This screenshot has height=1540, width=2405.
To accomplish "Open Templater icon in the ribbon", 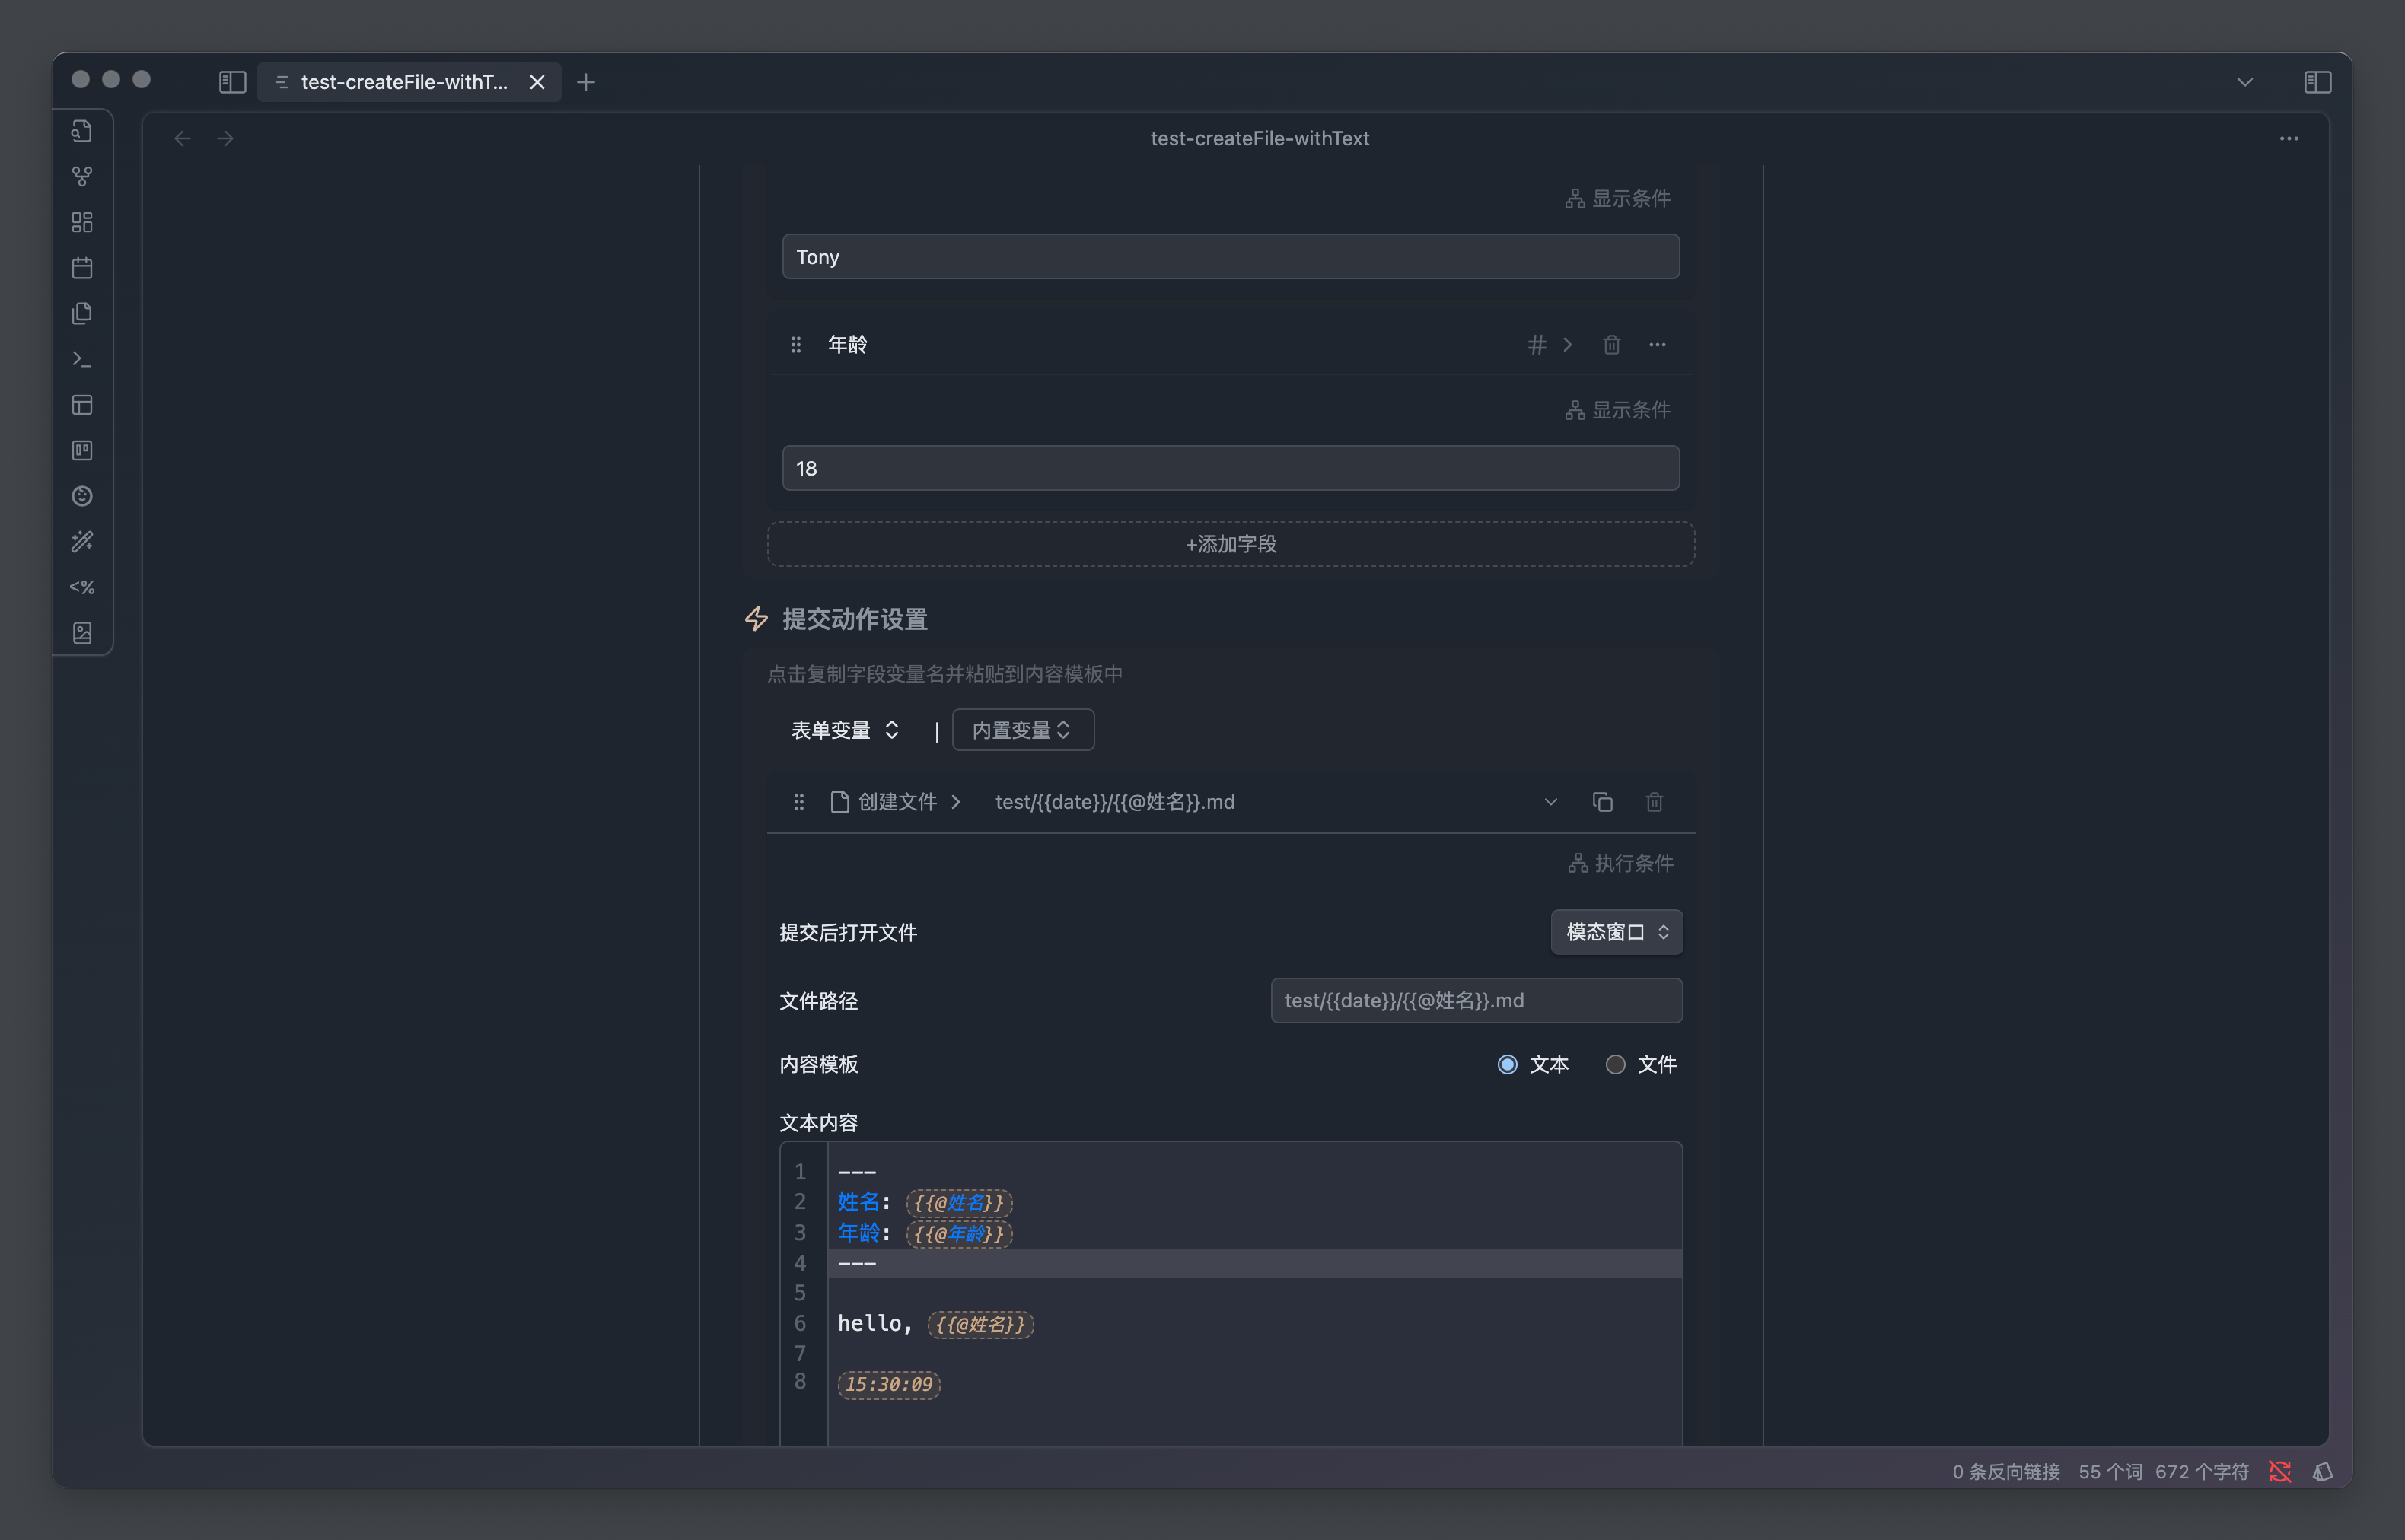I will (x=82, y=587).
